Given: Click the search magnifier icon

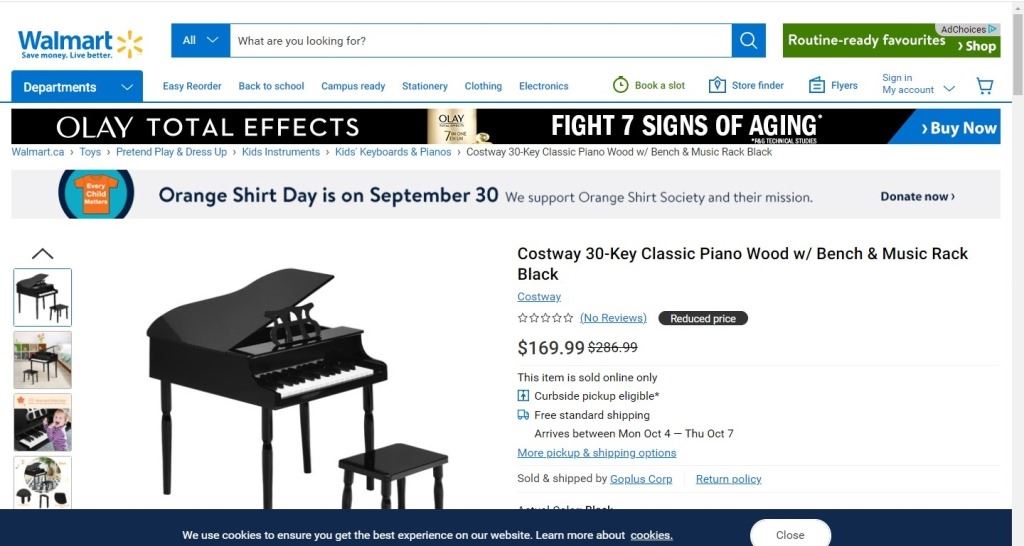Looking at the screenshot, I should point(748,41).
